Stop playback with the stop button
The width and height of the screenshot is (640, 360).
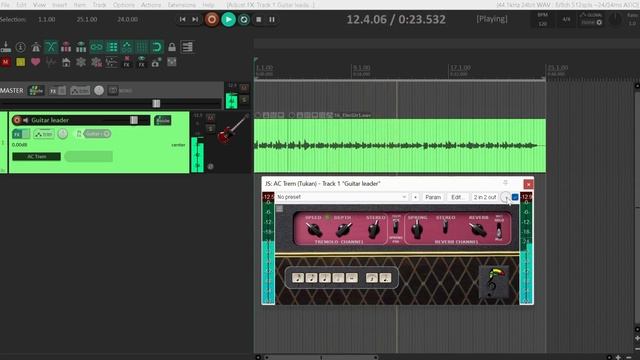(x=258, y=20)
